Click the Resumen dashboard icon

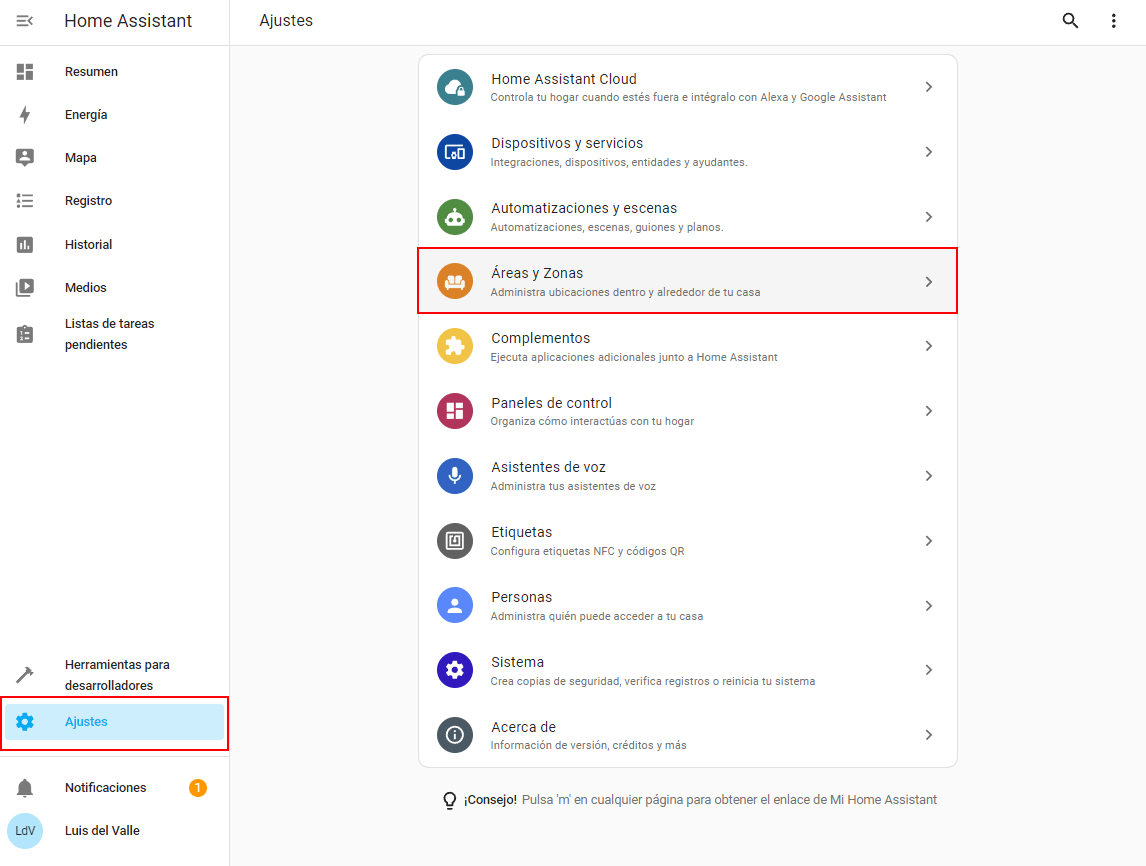[x=25, y=72]
